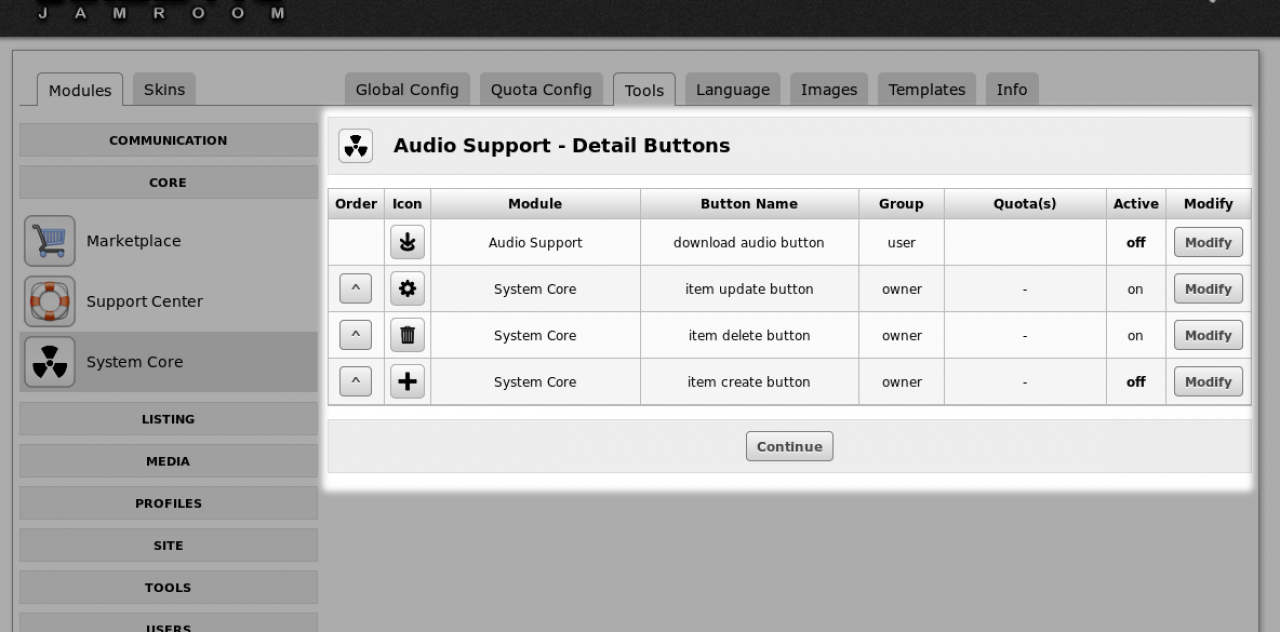Move item delete button up in order

point(355,335)
